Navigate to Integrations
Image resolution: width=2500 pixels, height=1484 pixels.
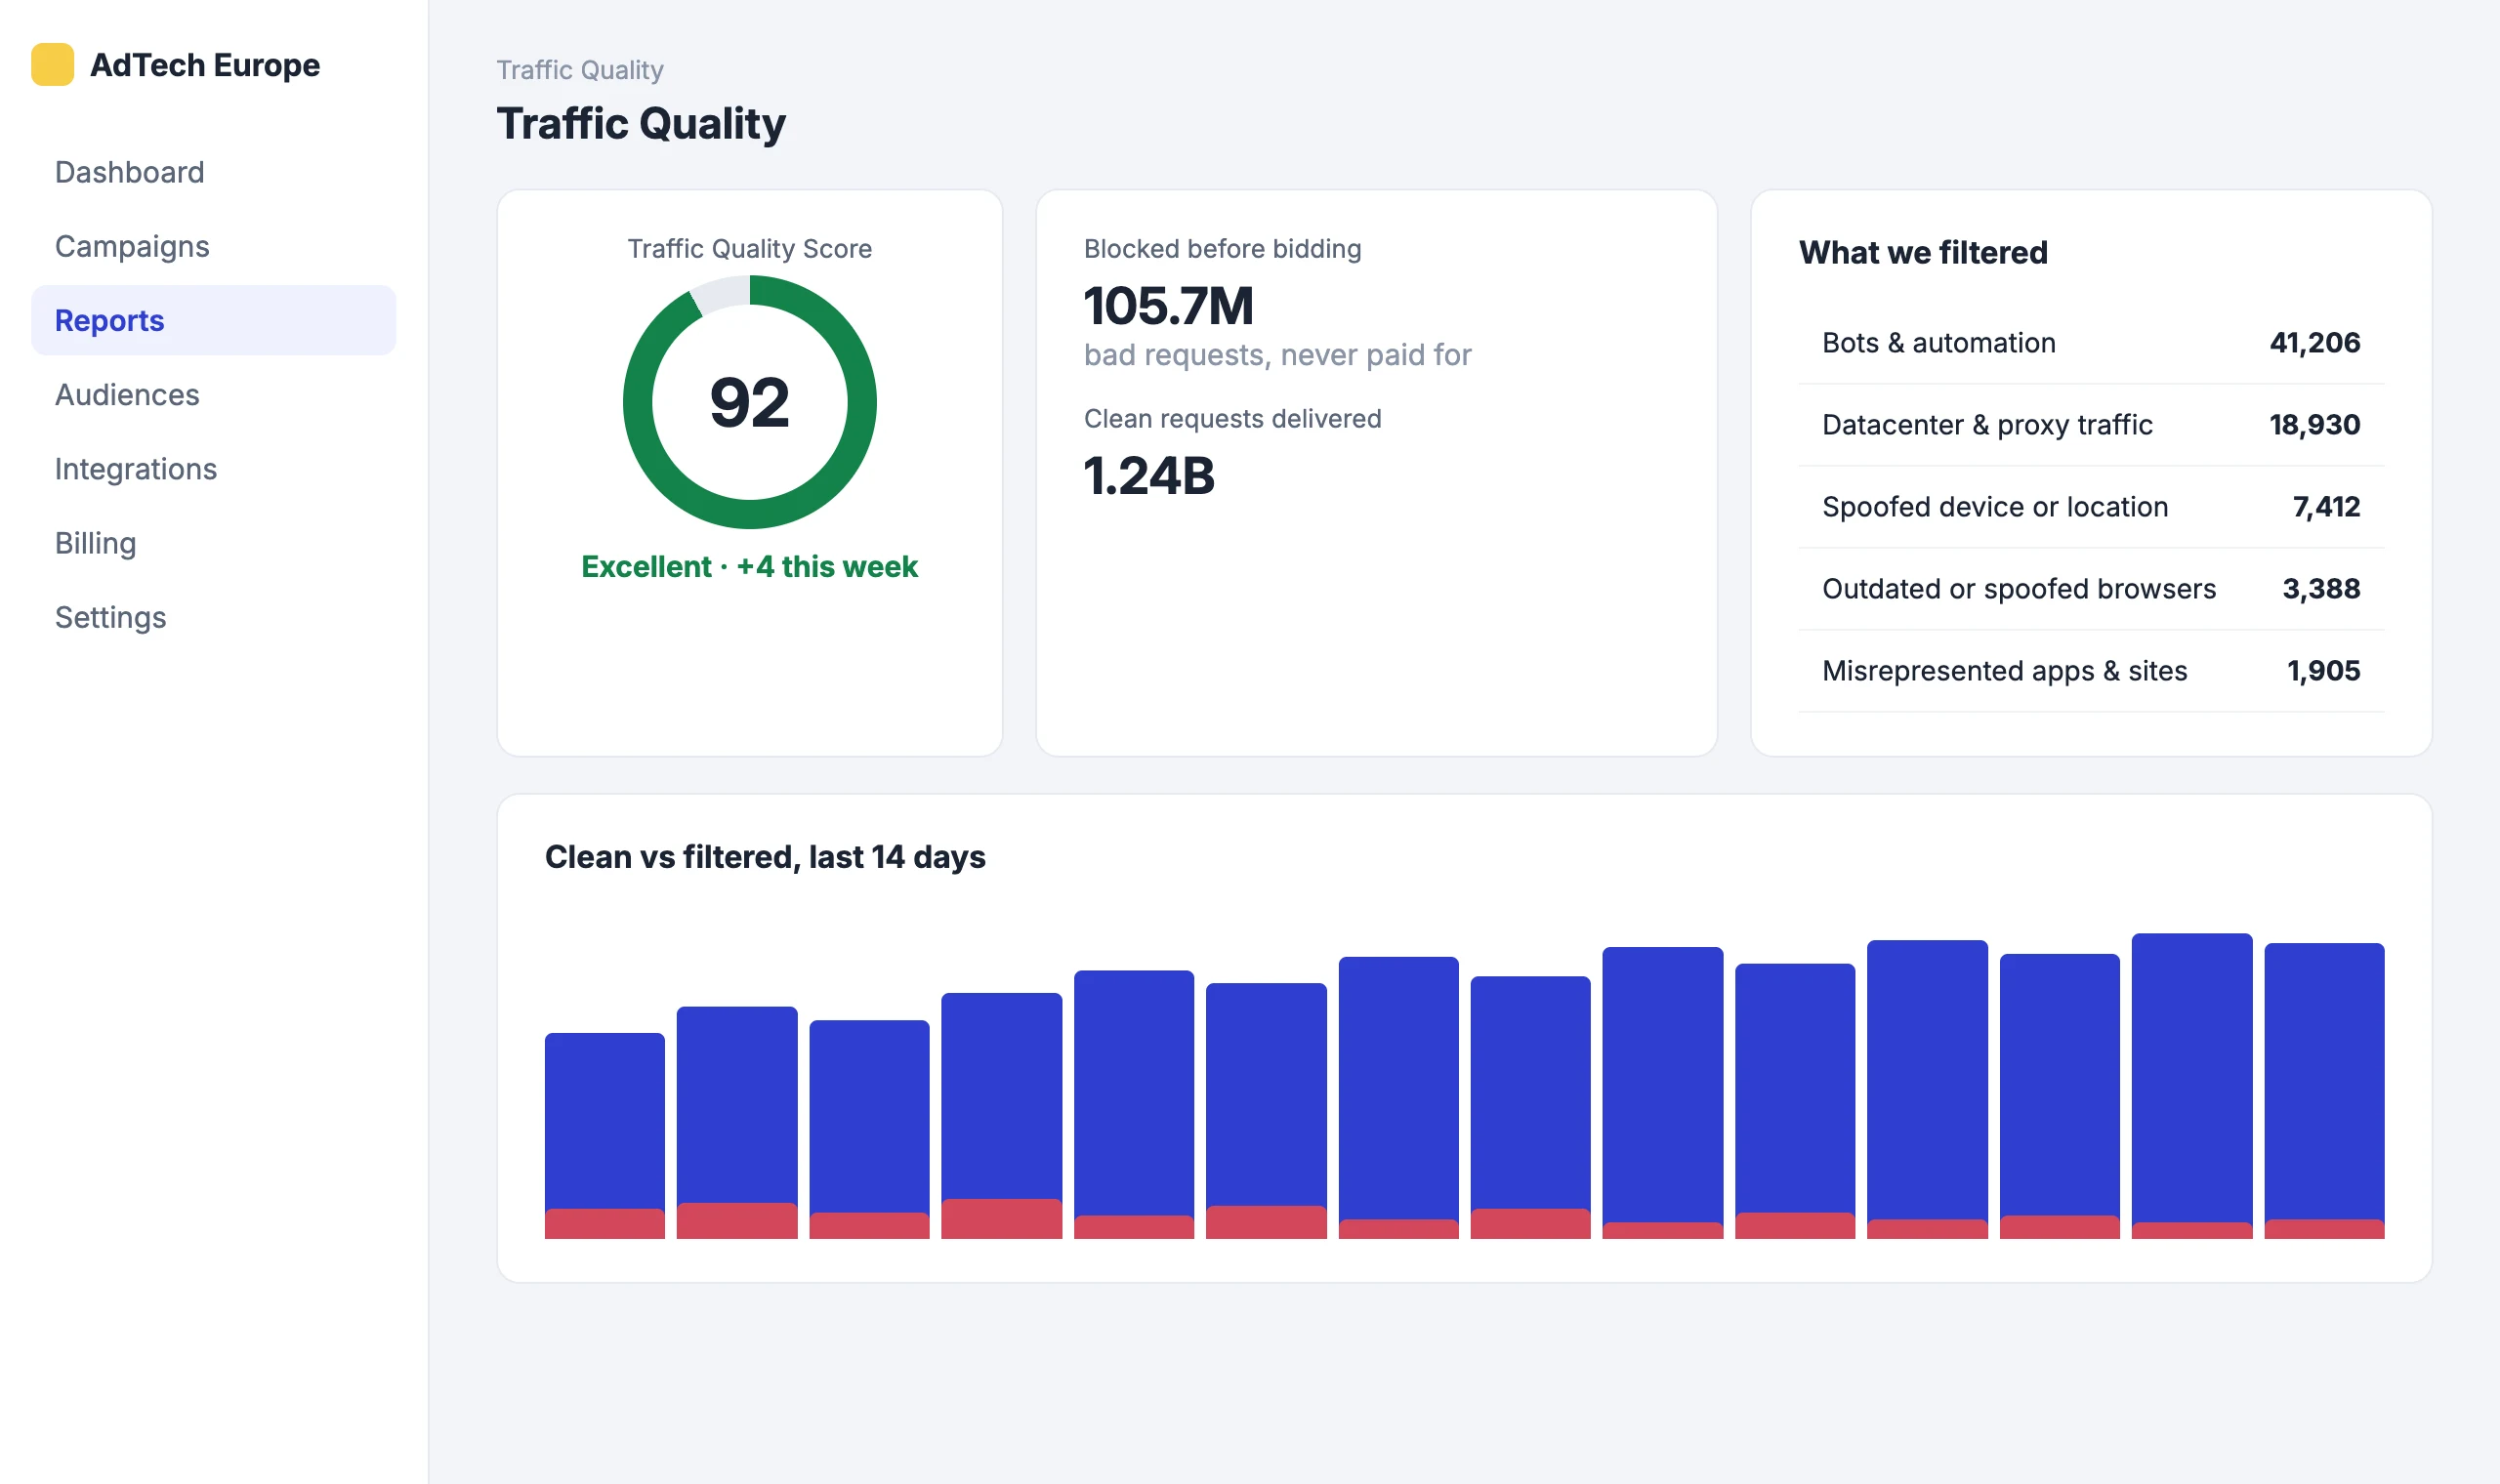pos(213,468)
